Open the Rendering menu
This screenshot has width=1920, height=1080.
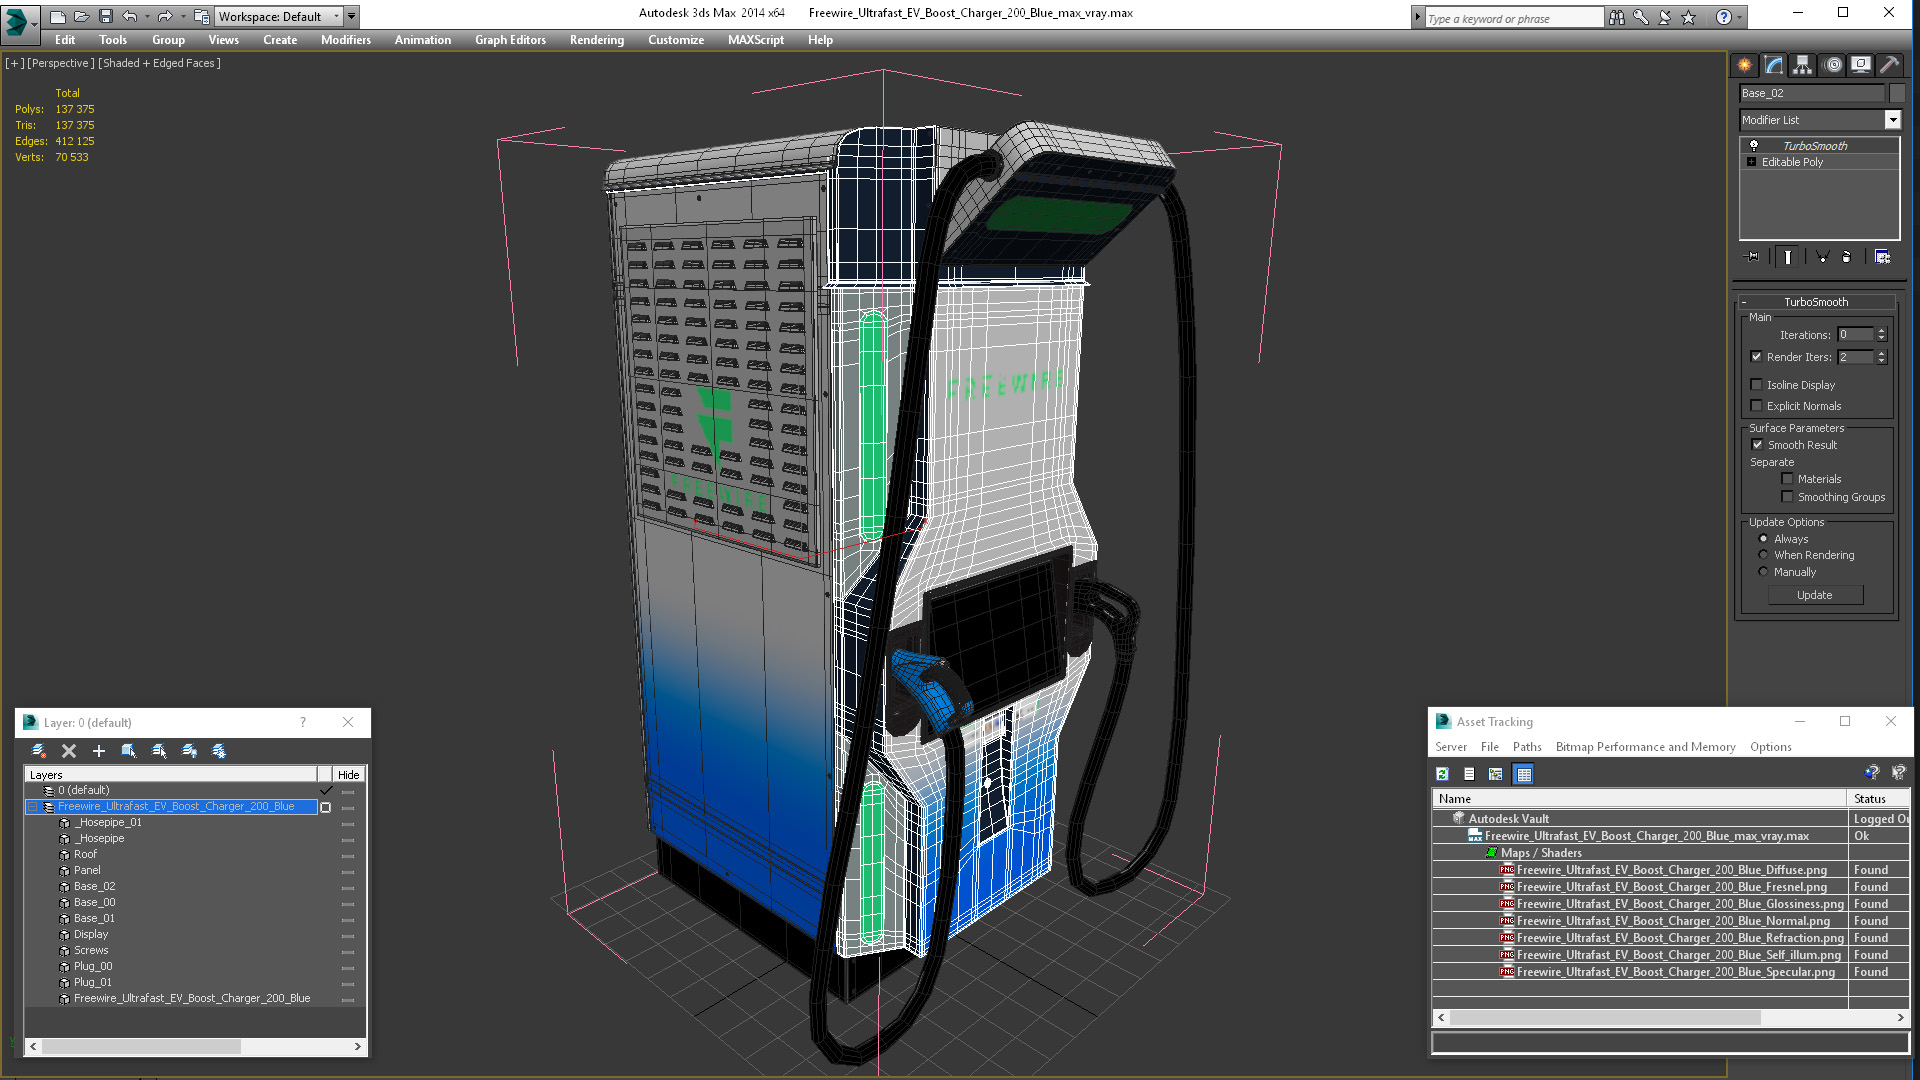[x=597, y=40]
